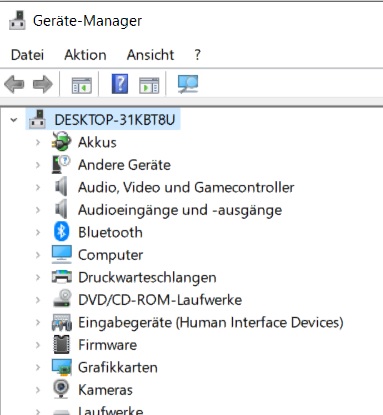Image resolution: width=383 pixels, height=415 pixels.
Task: Click the Andere Geräte unknown device icon
Action: point(61,164)
